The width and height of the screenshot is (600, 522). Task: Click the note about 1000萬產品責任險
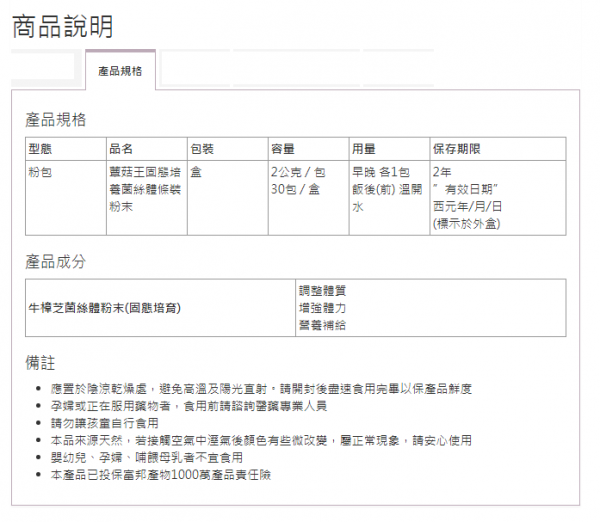pyautogui.click(x=160, y=474)
